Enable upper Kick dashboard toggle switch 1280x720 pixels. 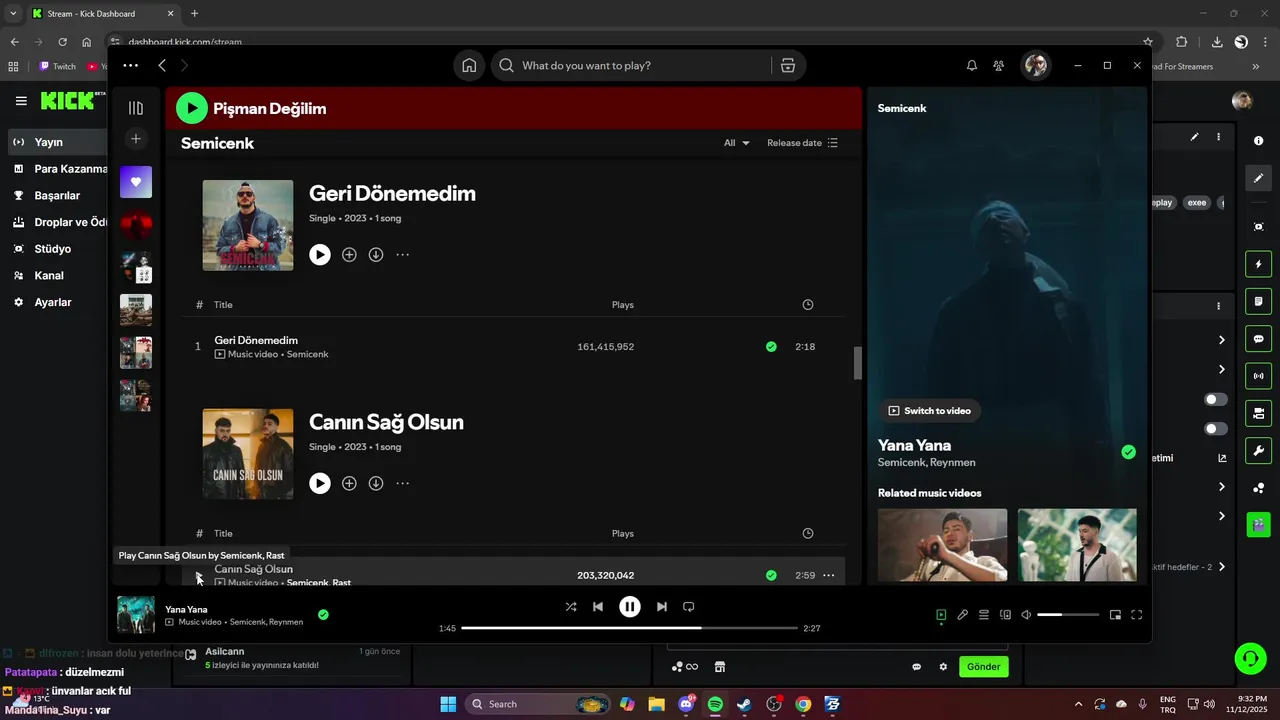pos(1216,399)
